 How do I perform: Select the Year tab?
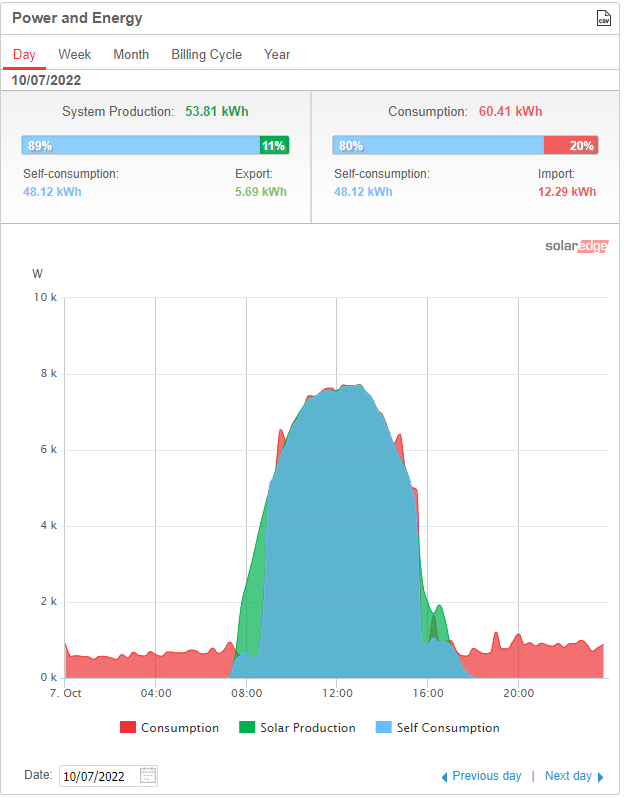point(277,55)
